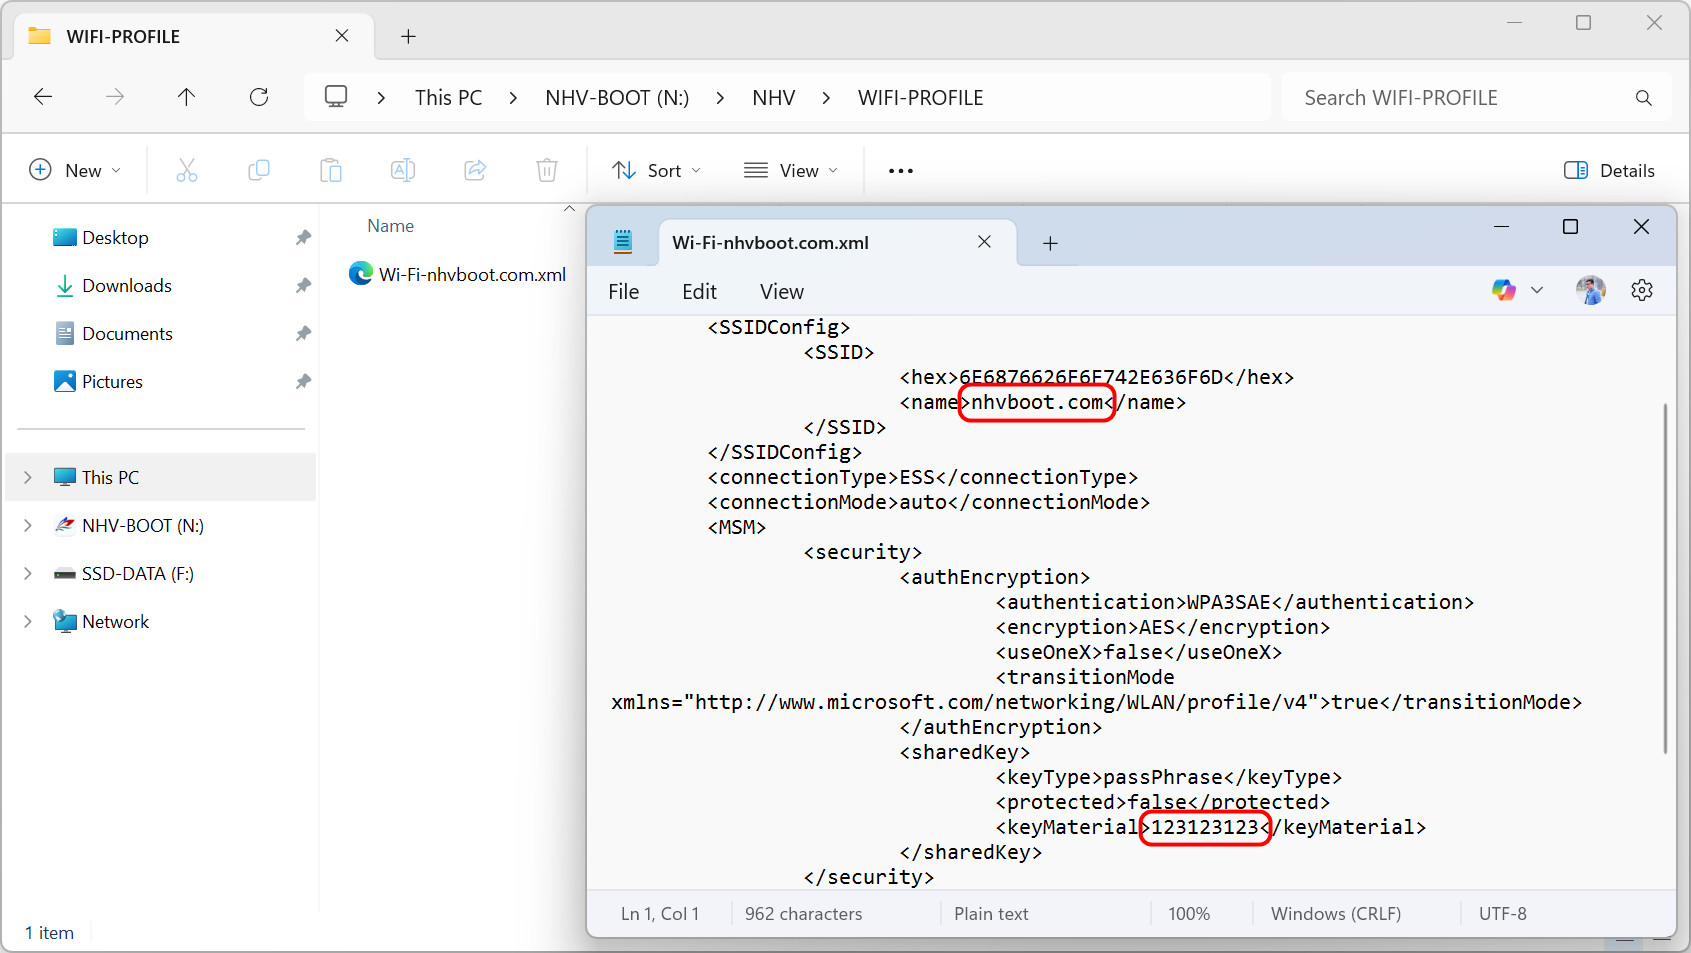Click the Back navigation arrow
This screenshot has height=953, width=1691.
click(x=43, y=97)
